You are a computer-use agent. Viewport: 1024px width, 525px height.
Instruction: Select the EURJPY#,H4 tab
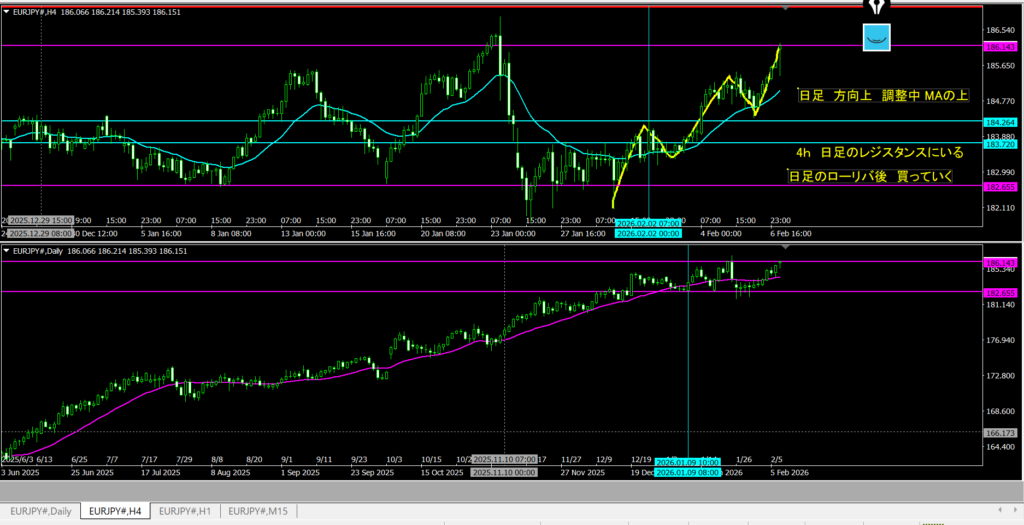[x=115, y=510]
